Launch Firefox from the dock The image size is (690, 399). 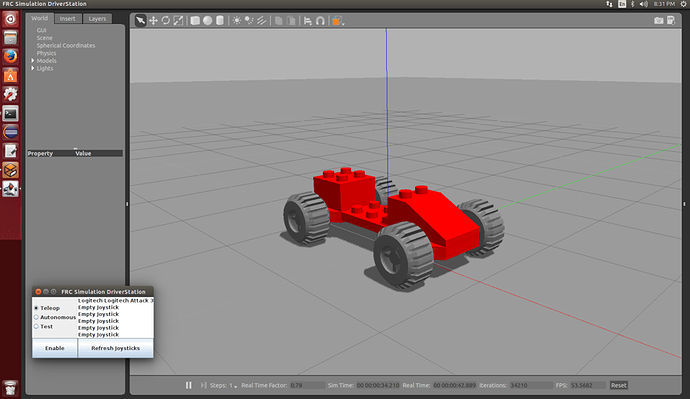pos(10,57)
